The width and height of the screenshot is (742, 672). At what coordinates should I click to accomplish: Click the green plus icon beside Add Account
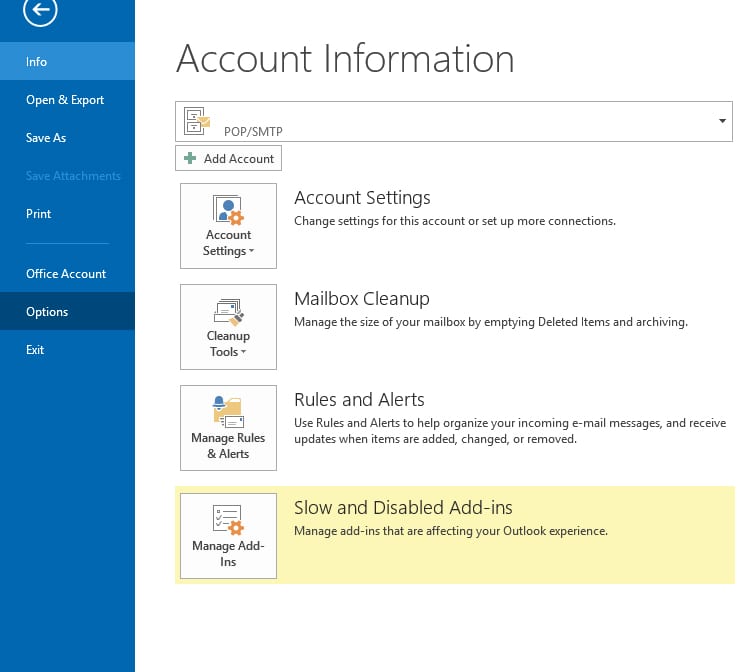[x=190, y=158]
